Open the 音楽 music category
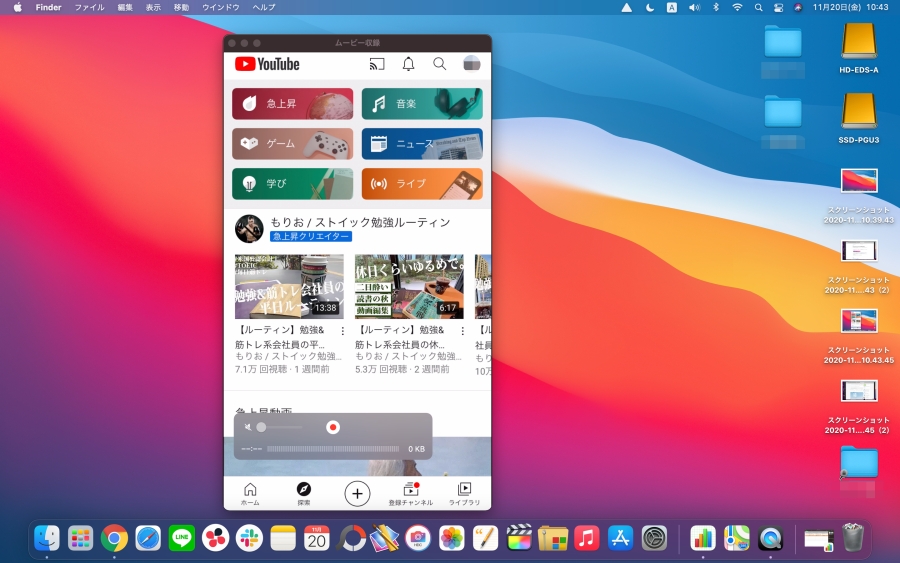This screenshot has height=563, width=900. [x=422, y=104]
